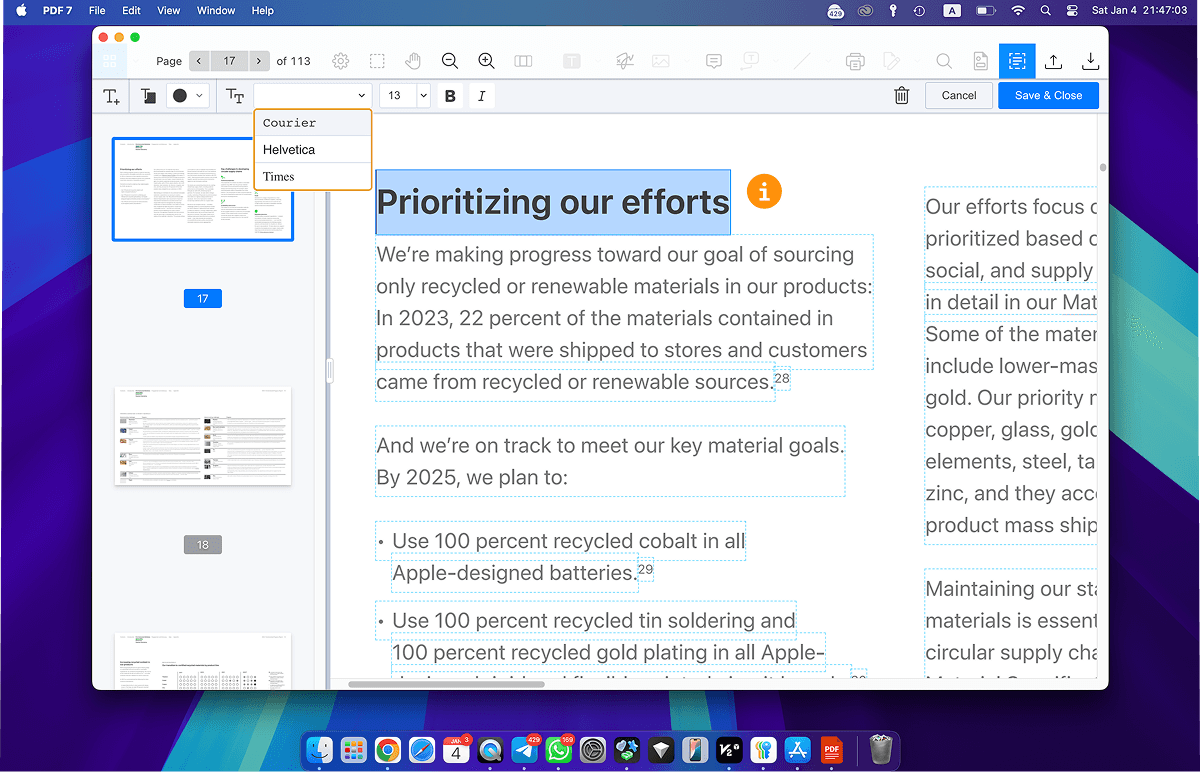Click the comment note icon
The height and width of the screenshot is (772, 1200).
pyautogui.click(x=714, y=61)
